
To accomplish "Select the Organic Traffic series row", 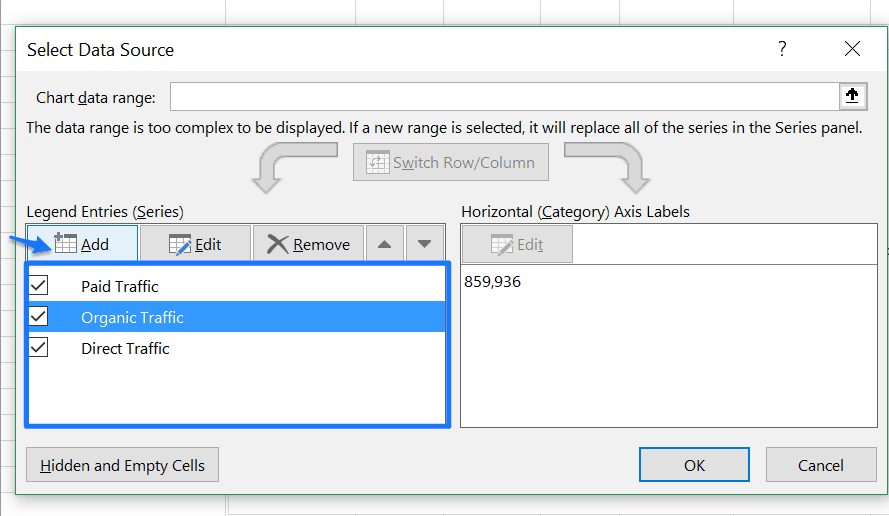I will point(236,317).
